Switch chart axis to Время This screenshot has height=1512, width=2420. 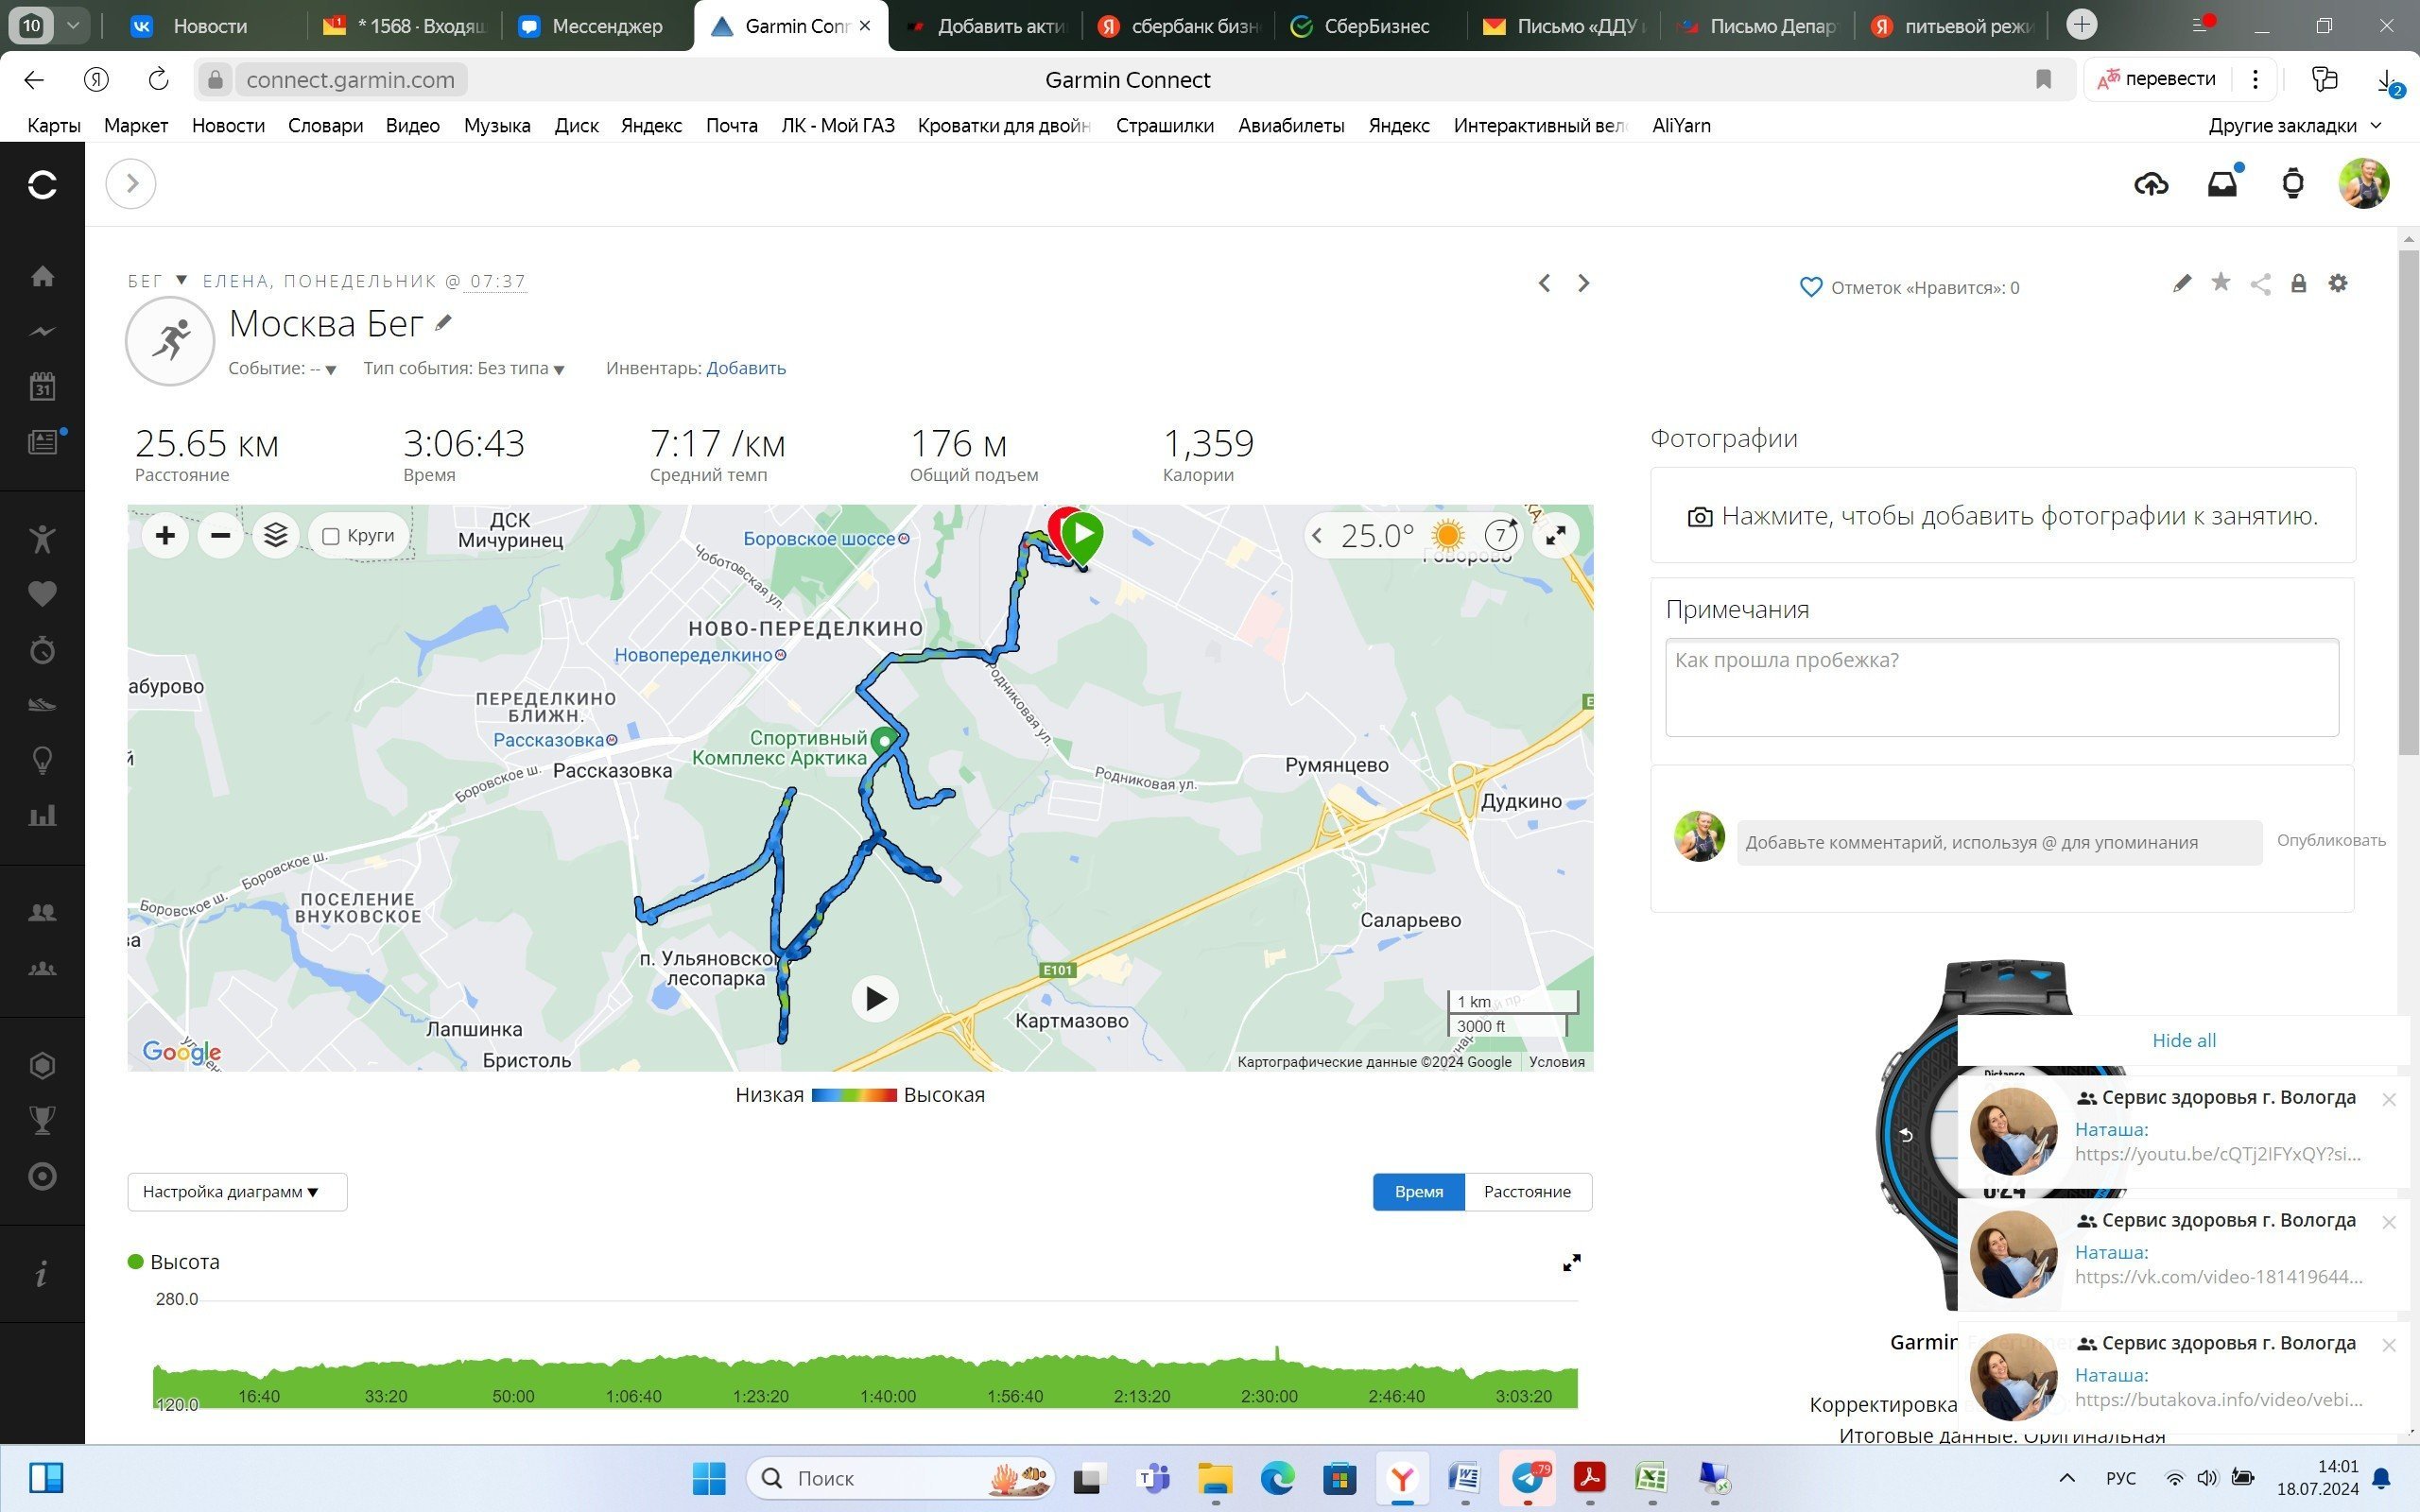coord(1419,1192)
